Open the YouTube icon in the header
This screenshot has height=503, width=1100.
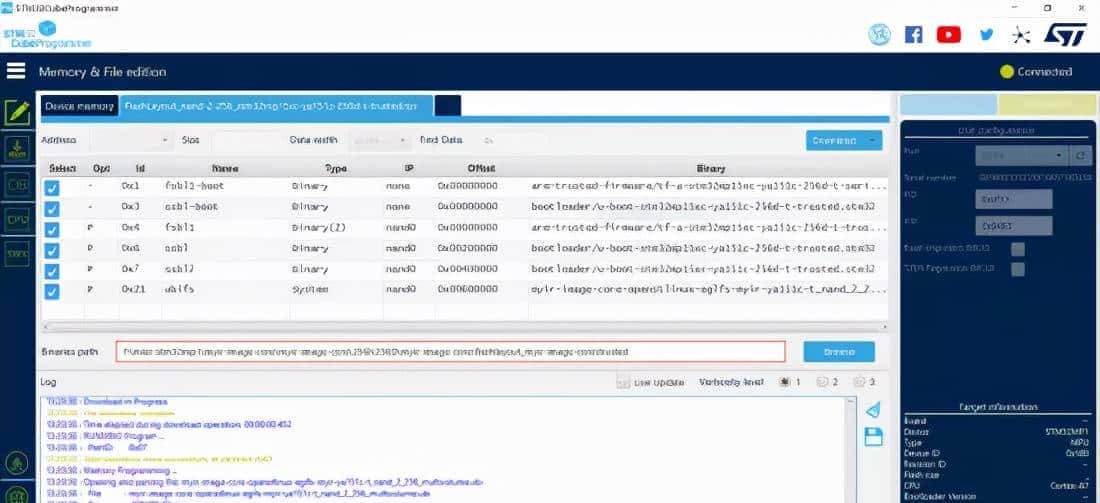948,34
